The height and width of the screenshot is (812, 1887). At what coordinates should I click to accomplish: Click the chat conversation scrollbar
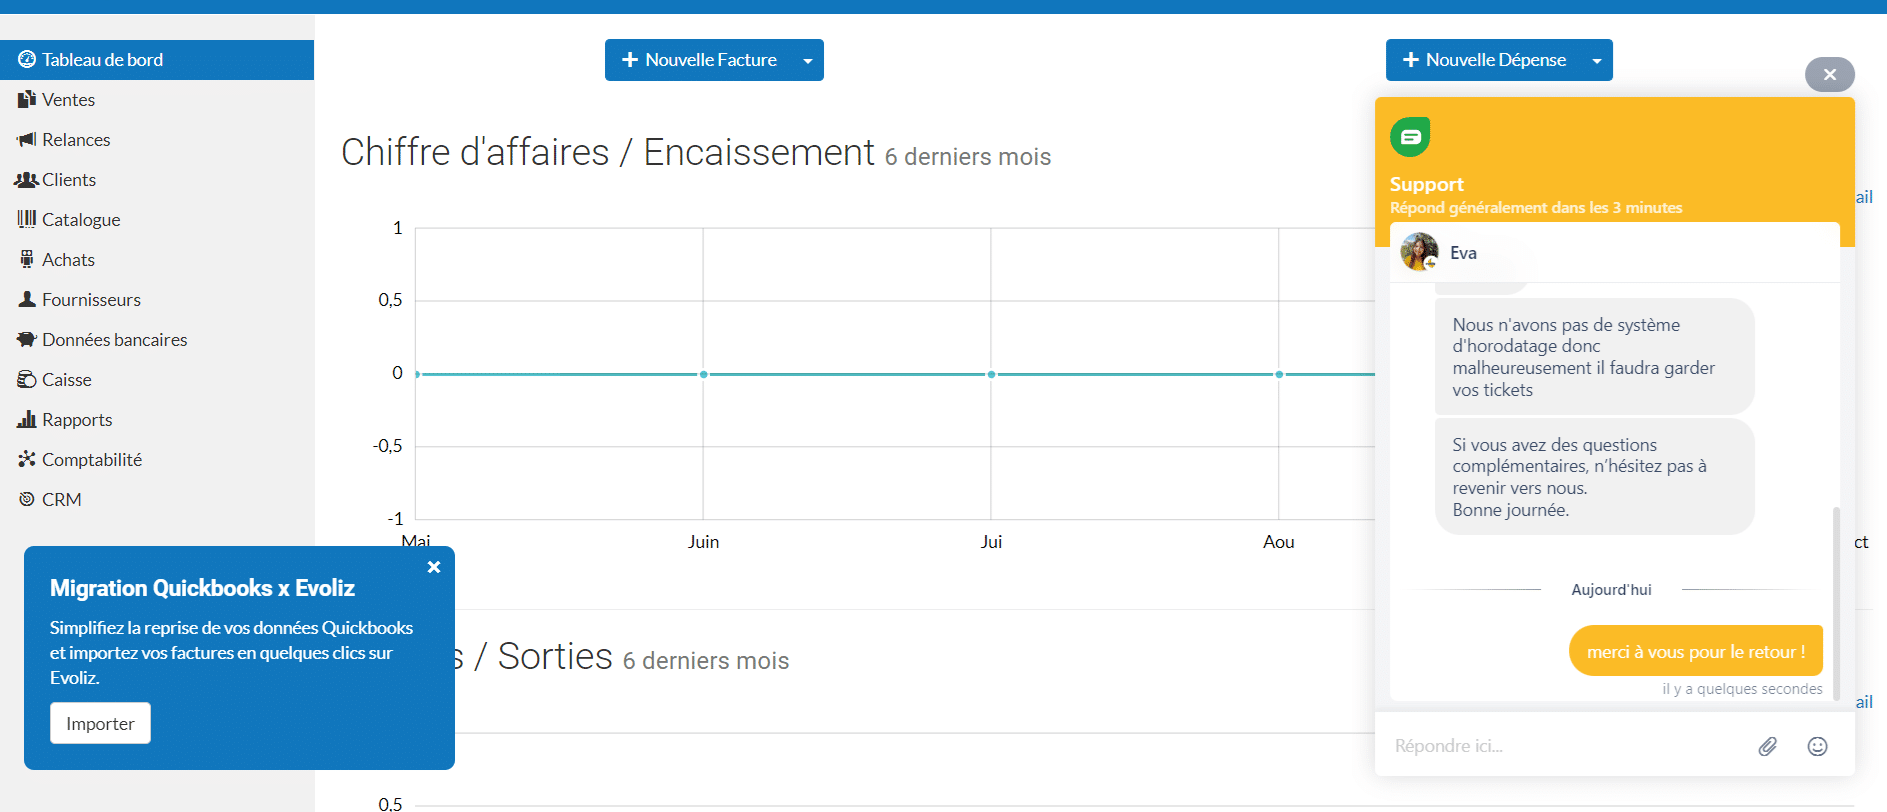[x=1836, y=603]
